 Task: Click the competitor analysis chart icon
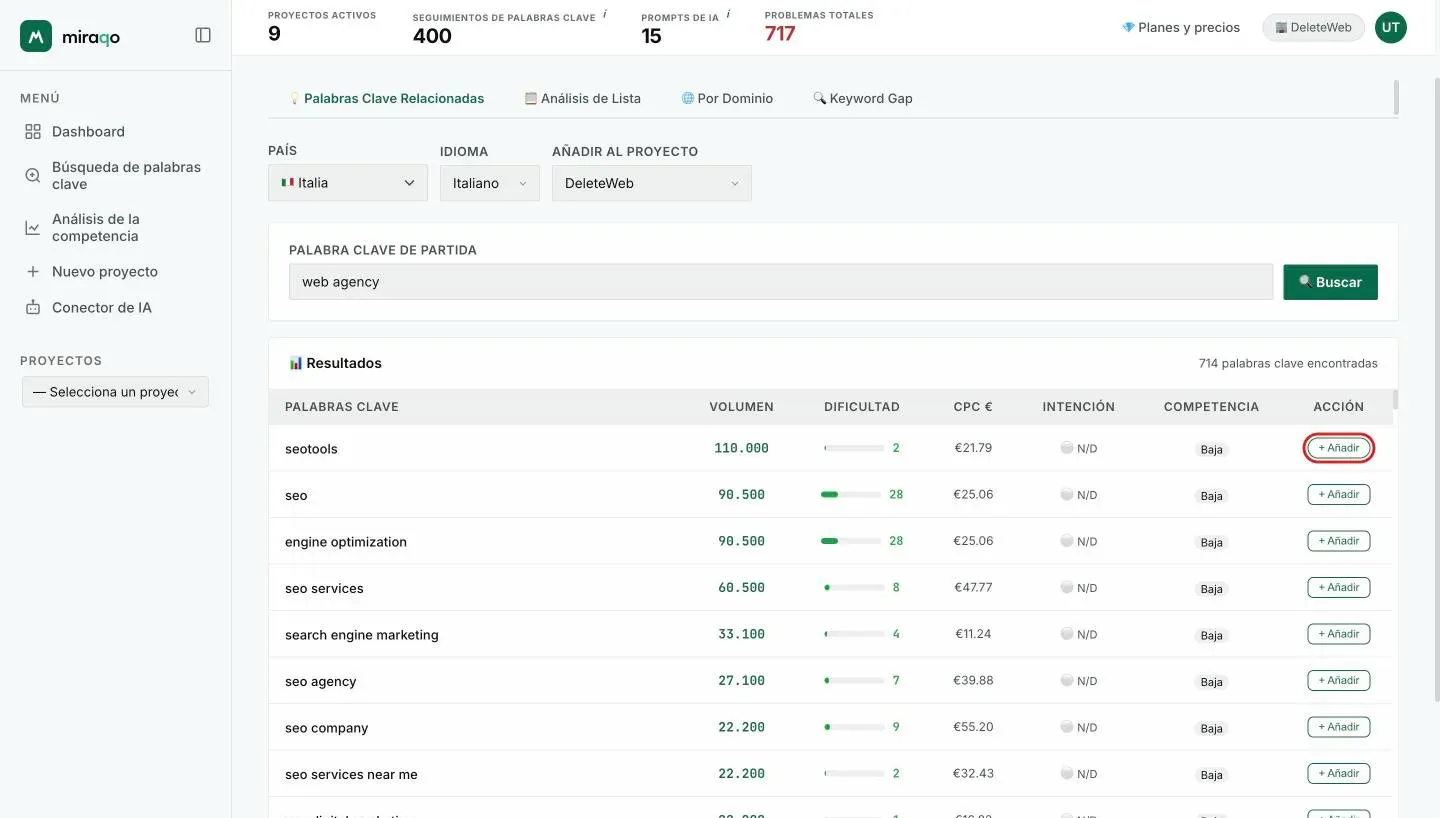tap(33, 228)
